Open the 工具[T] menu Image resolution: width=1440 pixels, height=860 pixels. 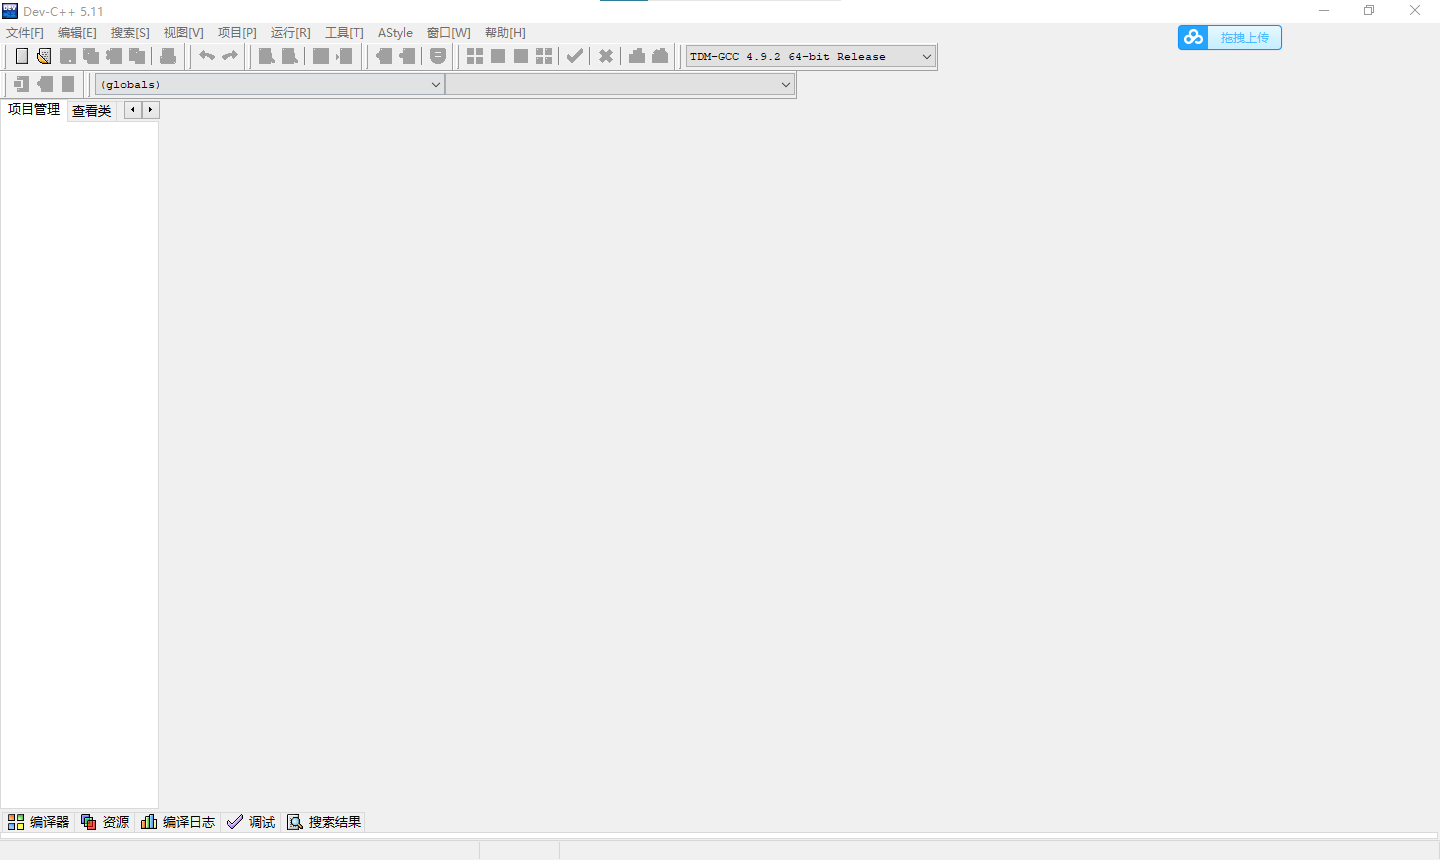[344, 33]
